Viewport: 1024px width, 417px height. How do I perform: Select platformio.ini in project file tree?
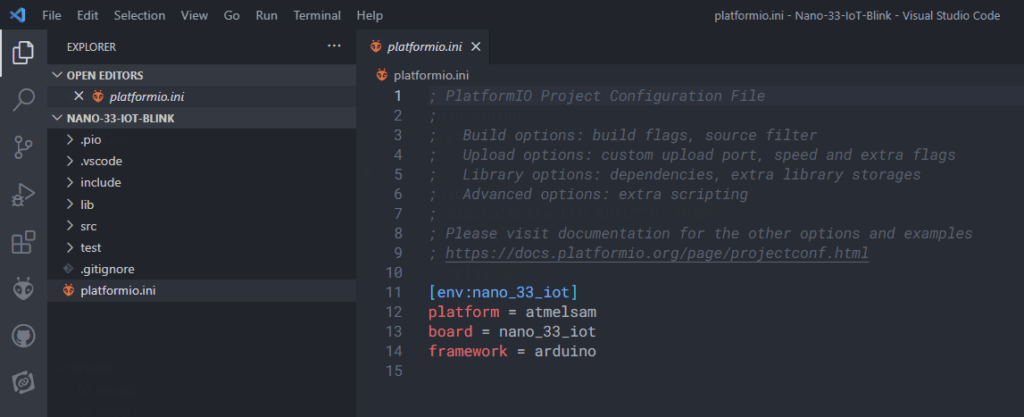point(202,290)
